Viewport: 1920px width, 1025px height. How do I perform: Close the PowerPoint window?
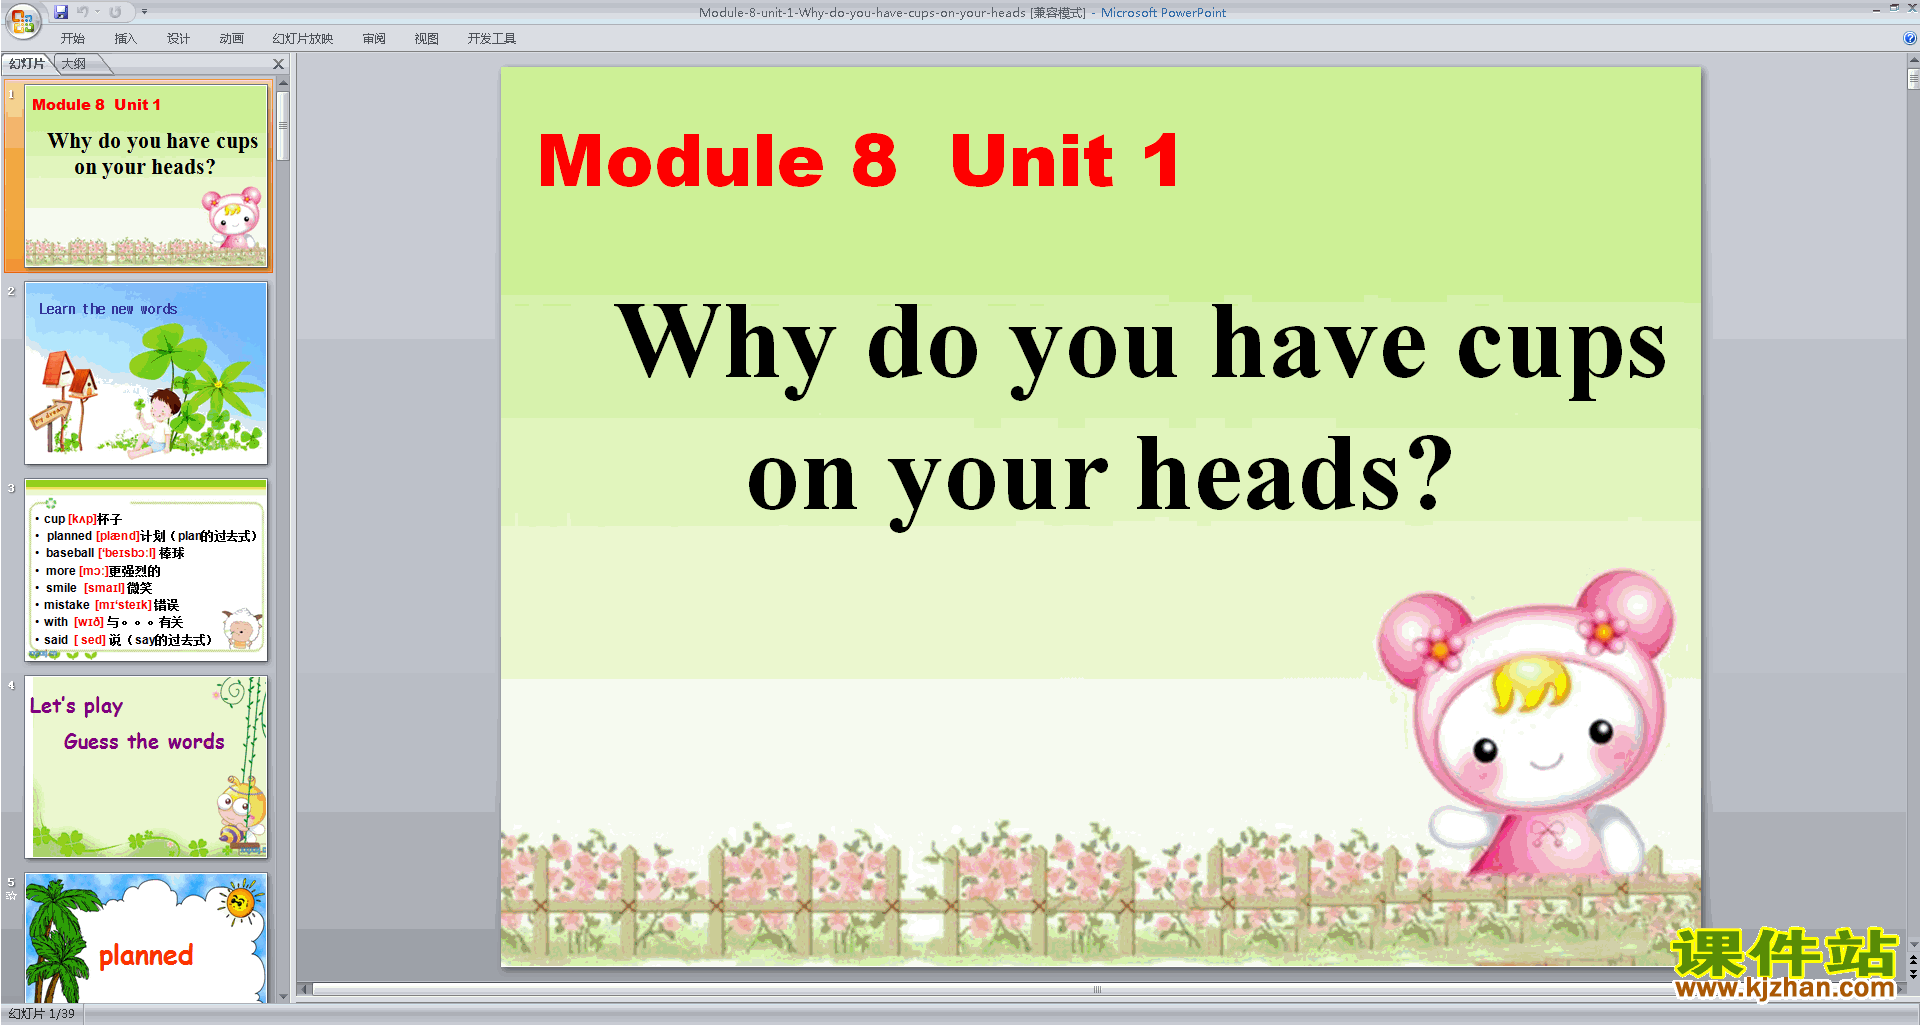pos(1911,8)
